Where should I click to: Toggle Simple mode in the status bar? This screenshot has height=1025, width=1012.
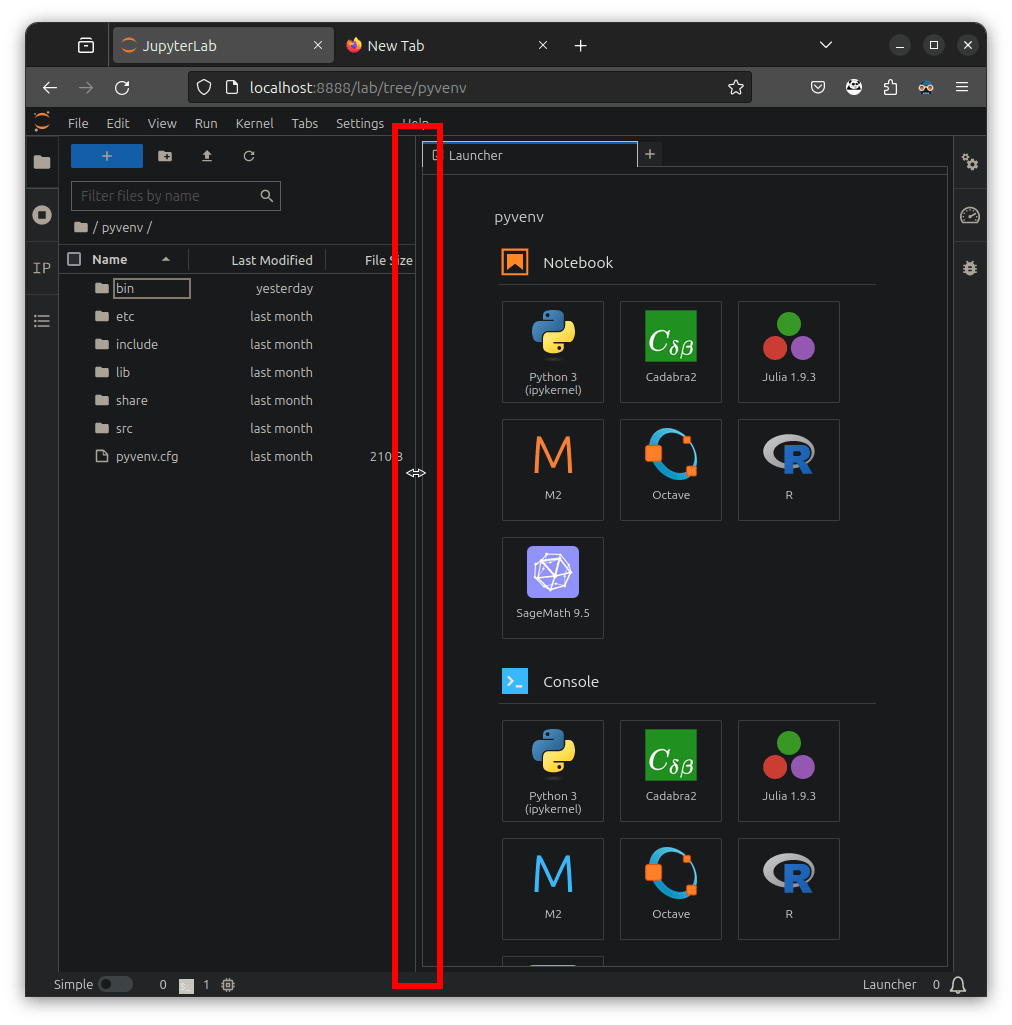(x=115, y=984)
